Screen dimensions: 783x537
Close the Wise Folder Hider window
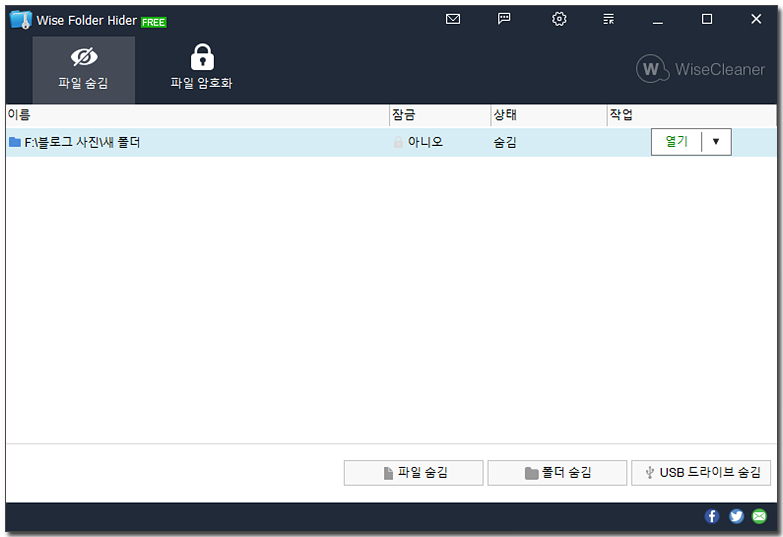coord(756,19)
